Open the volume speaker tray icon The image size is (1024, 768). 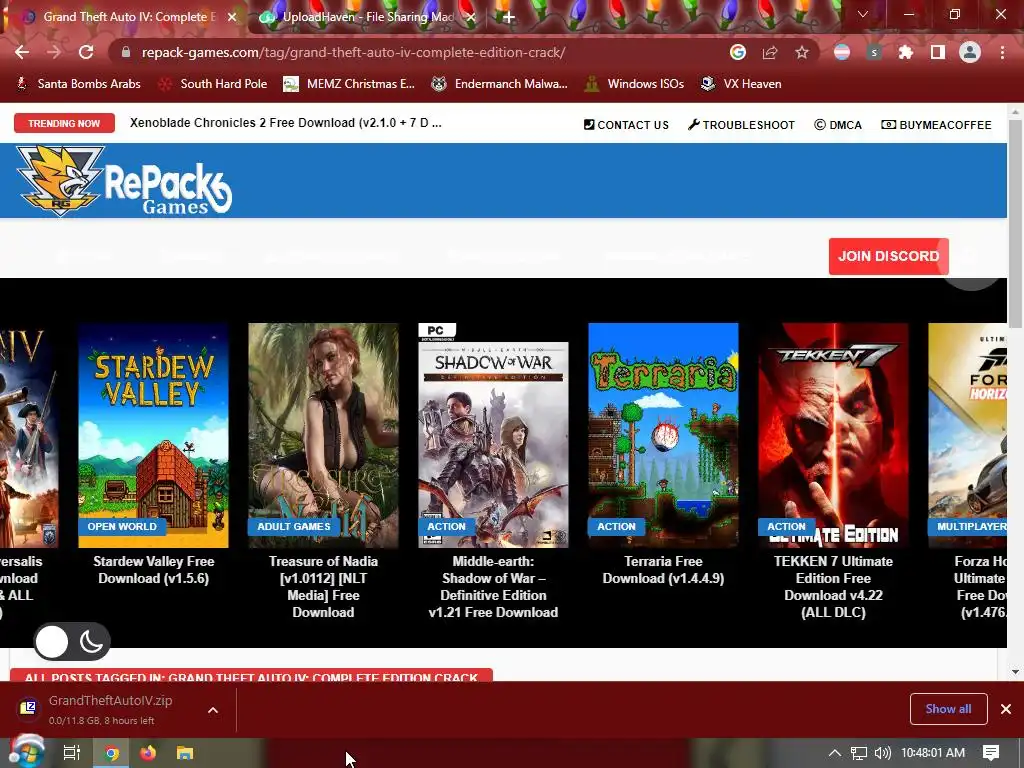[883, 753]
